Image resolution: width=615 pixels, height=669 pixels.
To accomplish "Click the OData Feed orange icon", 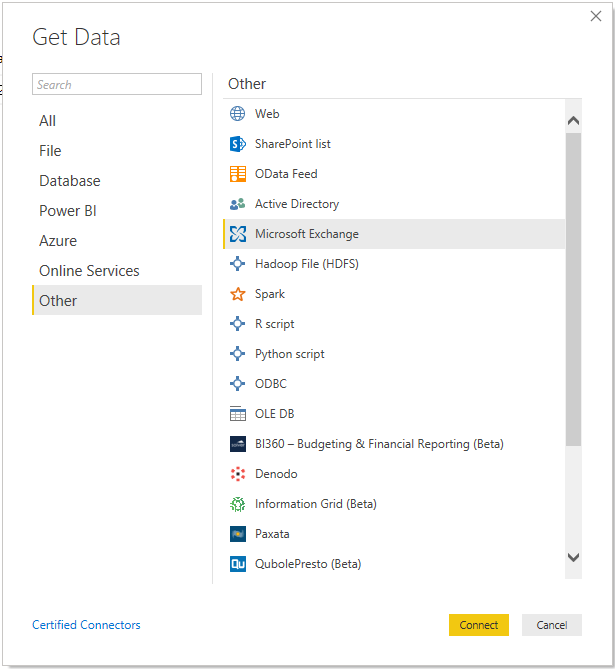I will pyautogui.click(x=237, y=174).
